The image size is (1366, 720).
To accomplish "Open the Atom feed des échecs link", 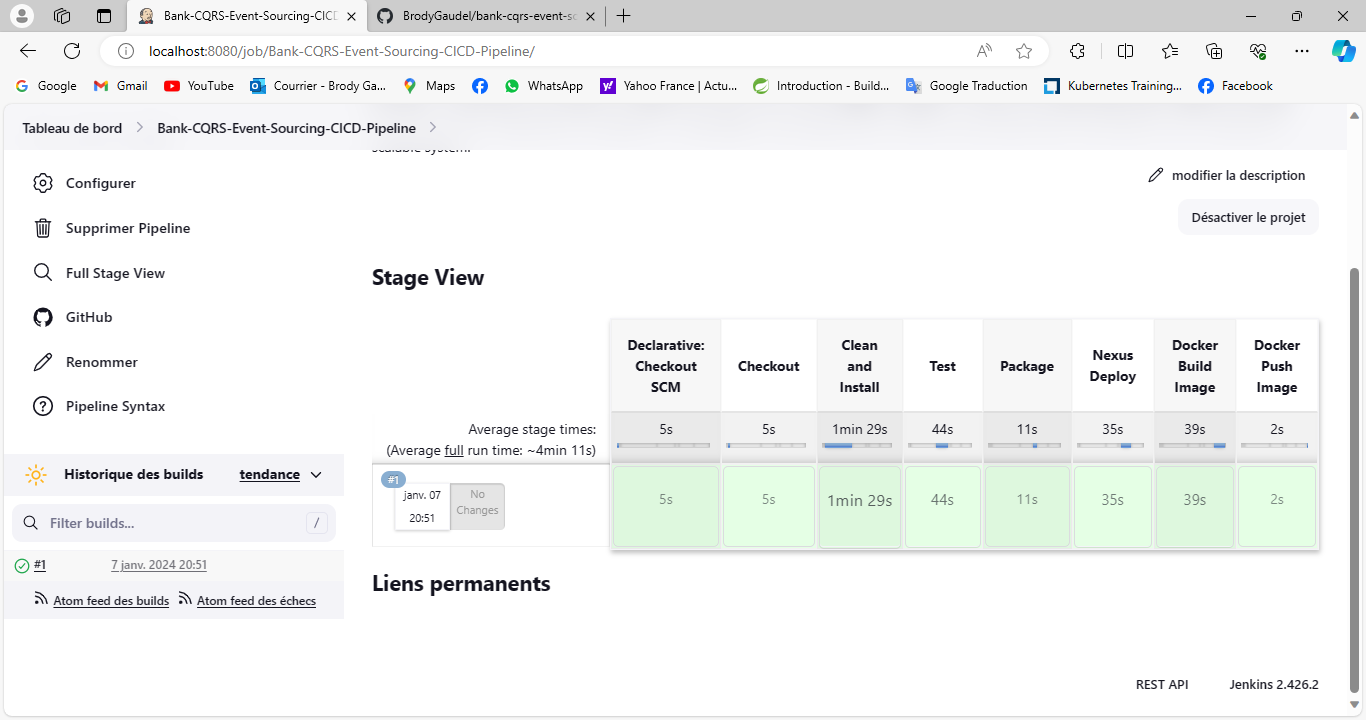I will point(256,601).
